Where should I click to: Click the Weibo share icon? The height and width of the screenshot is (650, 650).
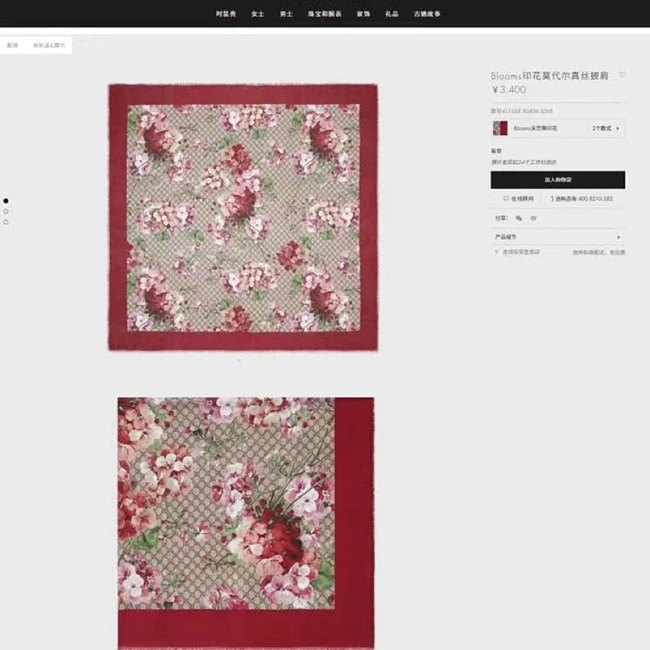click(x=533, y=217)
